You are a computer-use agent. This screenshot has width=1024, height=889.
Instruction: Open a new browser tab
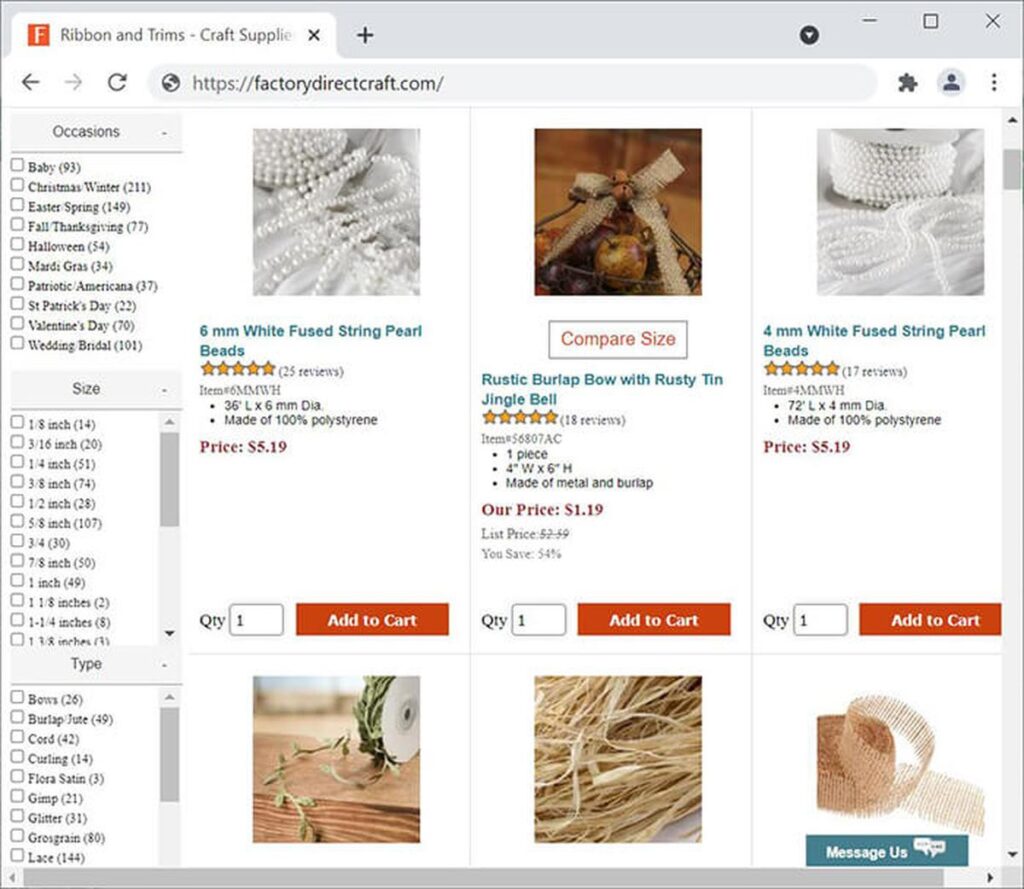coord(365,33)
